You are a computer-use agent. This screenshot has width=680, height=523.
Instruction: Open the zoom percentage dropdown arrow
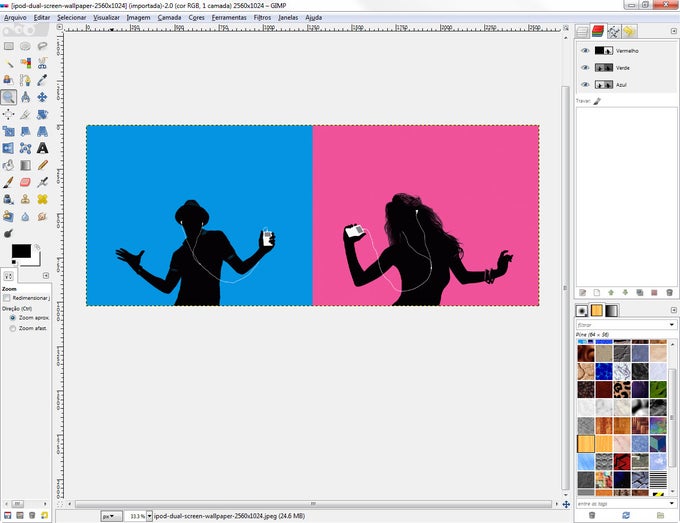[150, 516]
